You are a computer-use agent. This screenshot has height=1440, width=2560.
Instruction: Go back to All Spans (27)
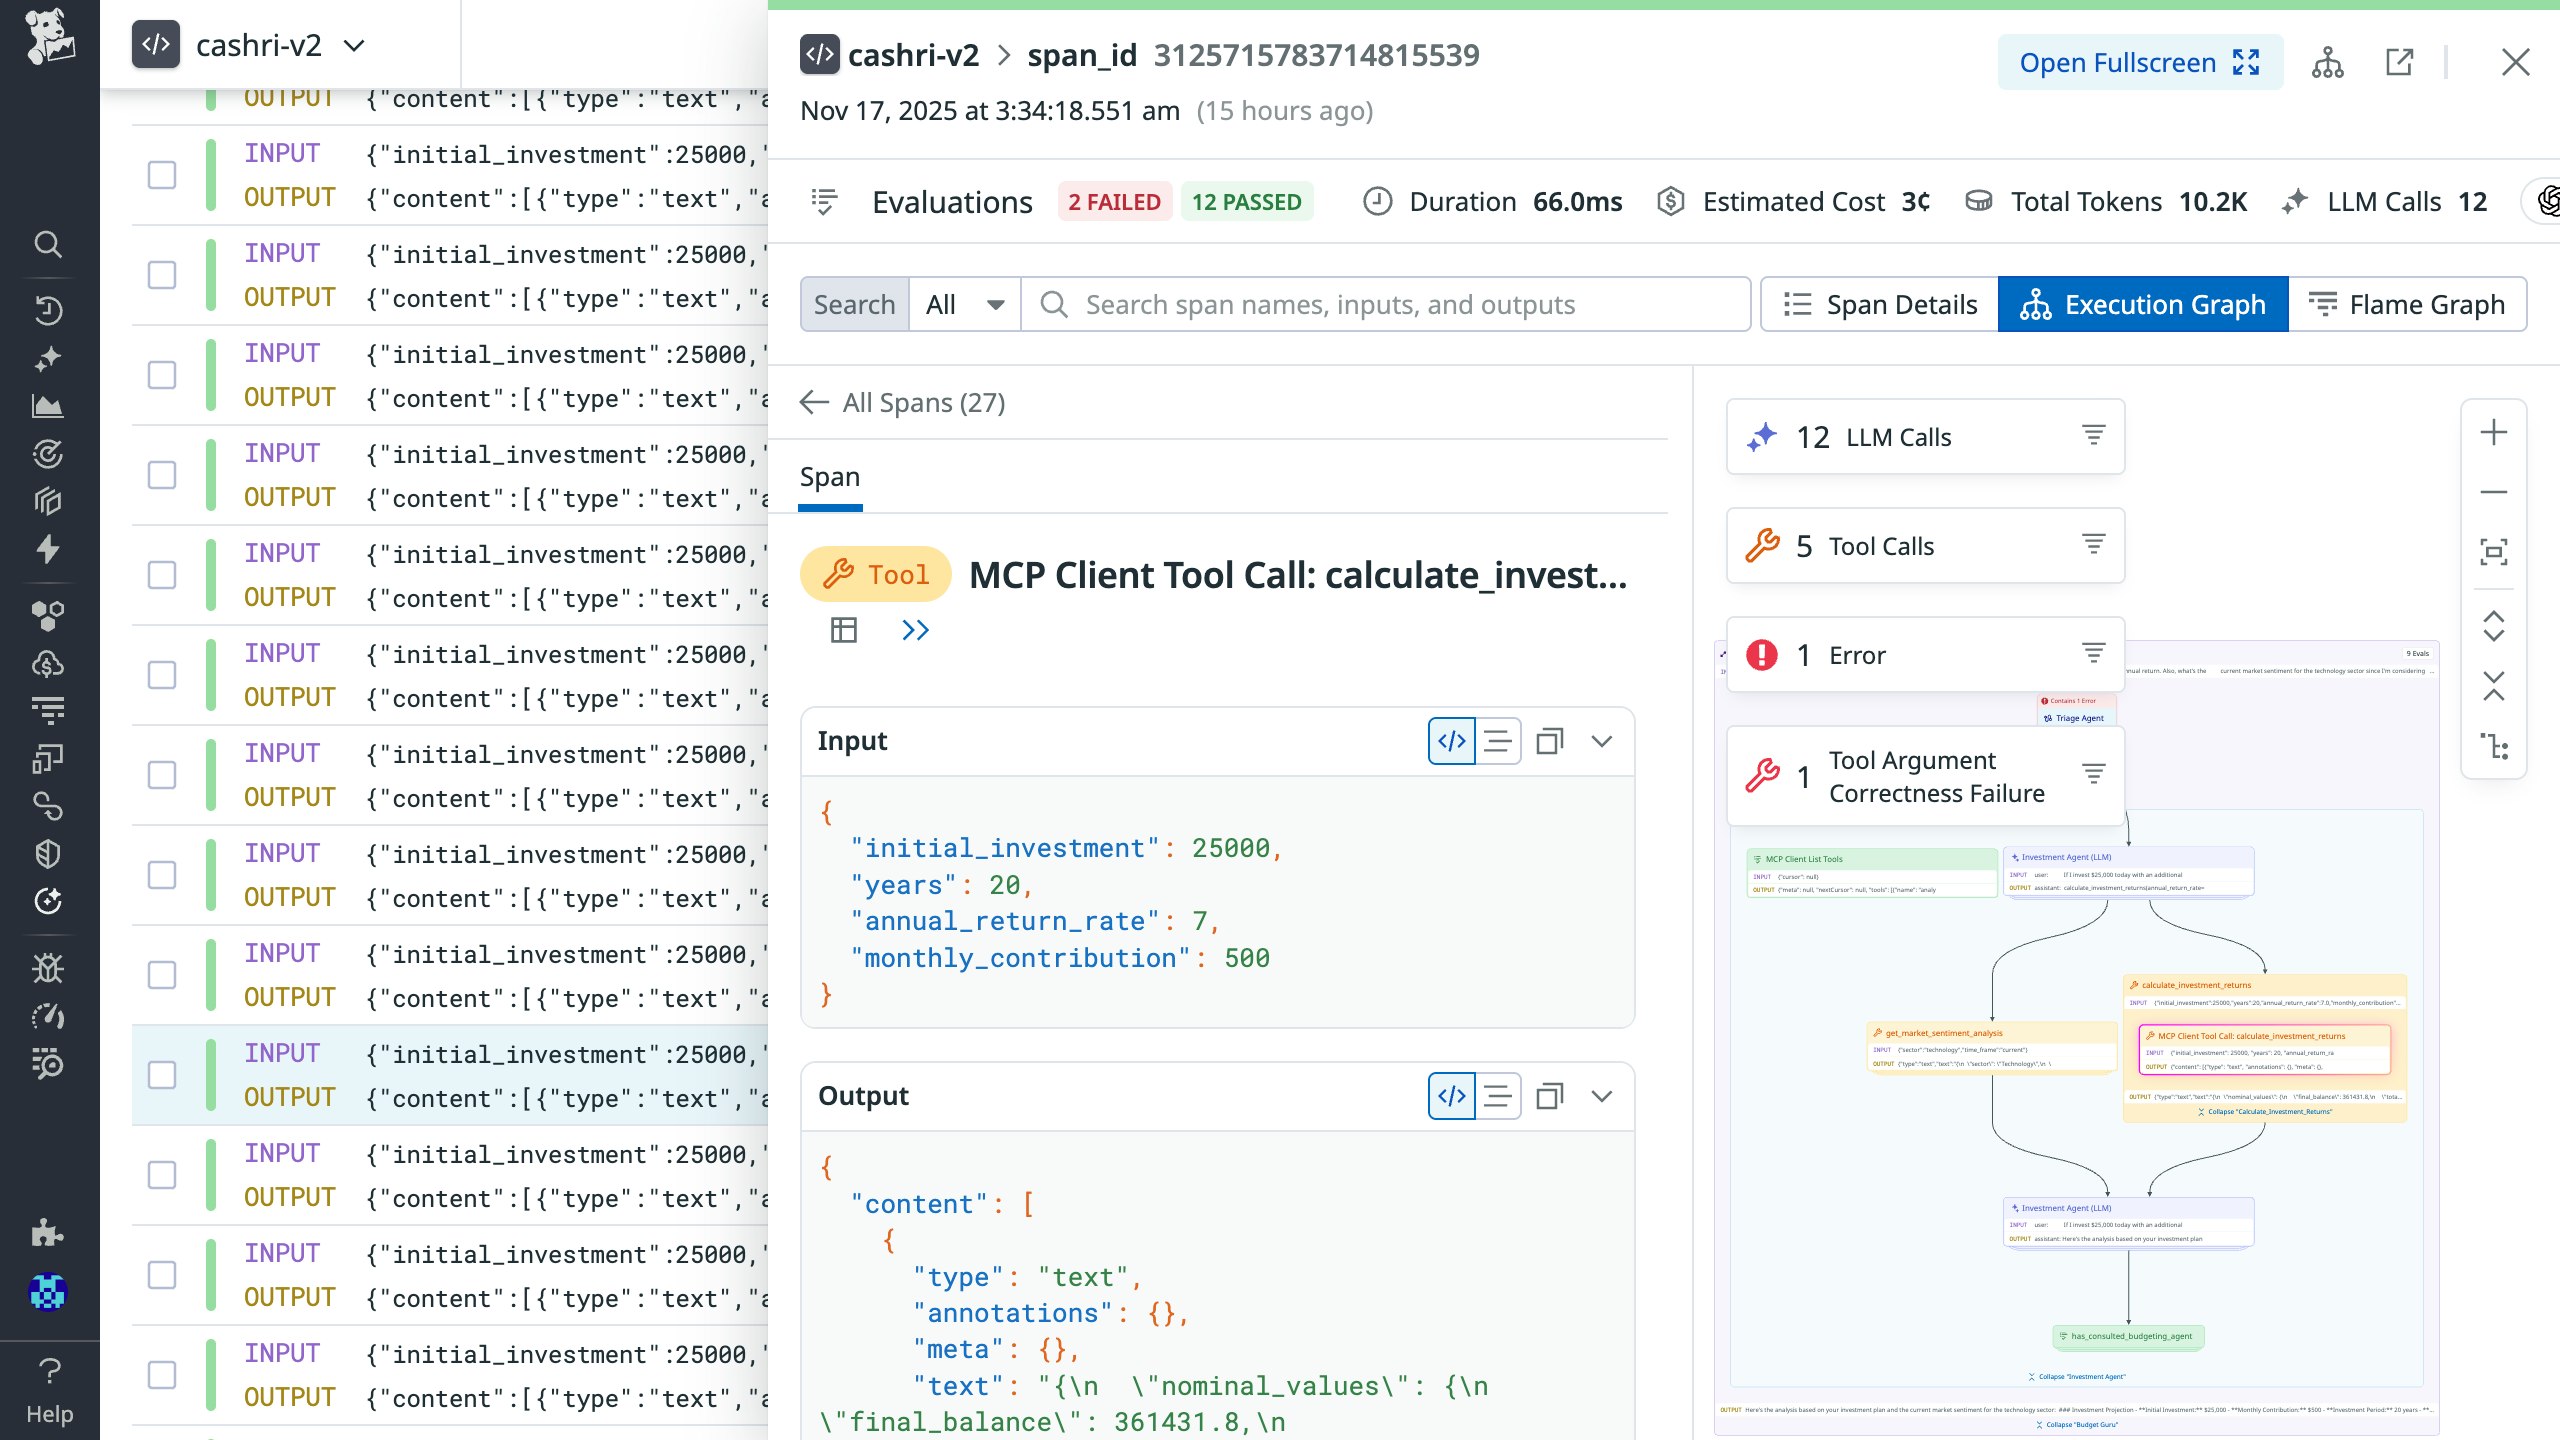pyautogui.click(x=903, y=402)
